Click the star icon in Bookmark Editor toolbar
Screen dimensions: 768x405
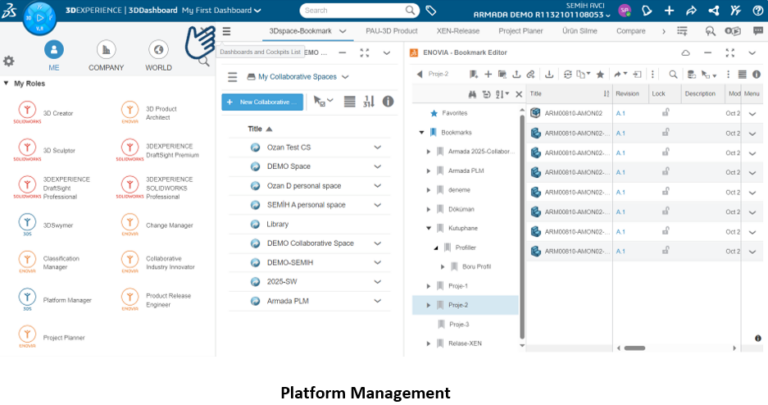click(599, 74)
